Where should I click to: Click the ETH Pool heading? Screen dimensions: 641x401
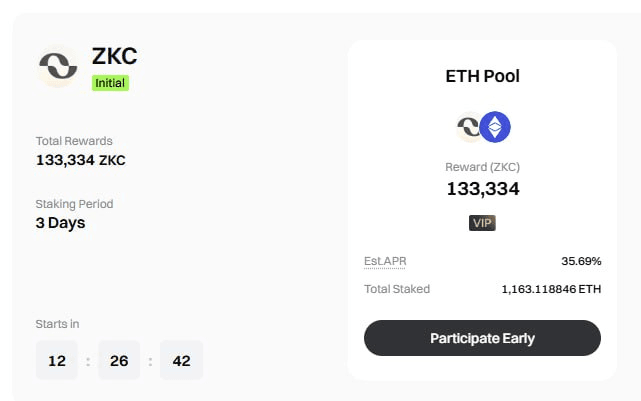[x=482, y=76]
